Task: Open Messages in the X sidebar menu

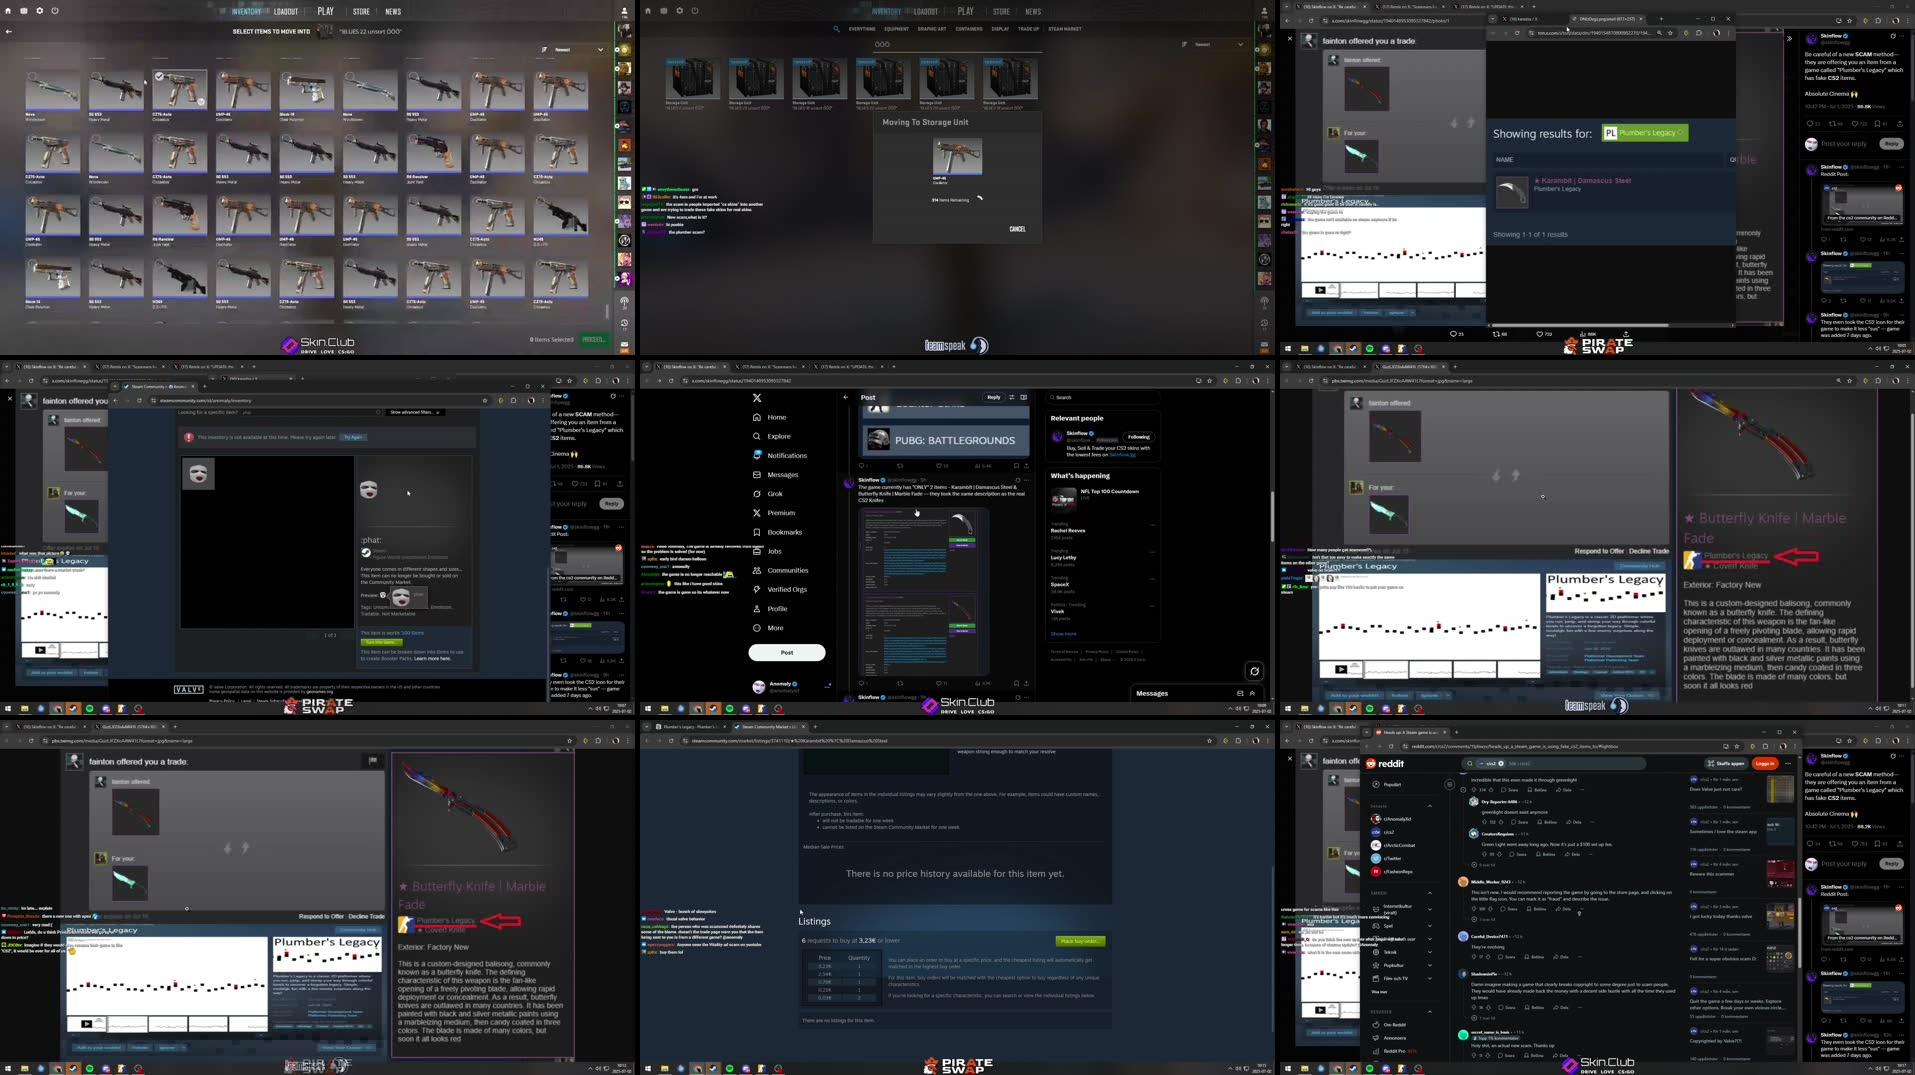Action: (776, 474)
